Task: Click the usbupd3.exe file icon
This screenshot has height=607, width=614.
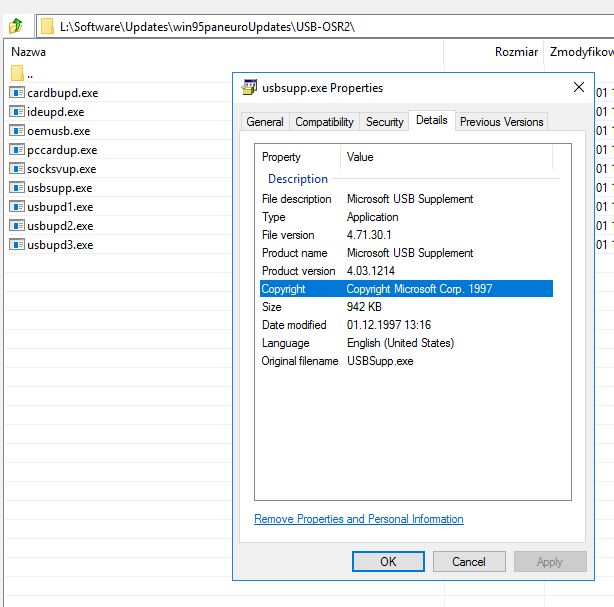Action: (17, 245)
